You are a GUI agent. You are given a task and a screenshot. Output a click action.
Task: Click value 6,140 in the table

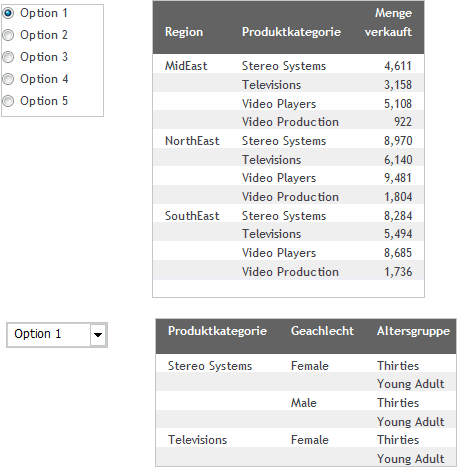(398, 160)
